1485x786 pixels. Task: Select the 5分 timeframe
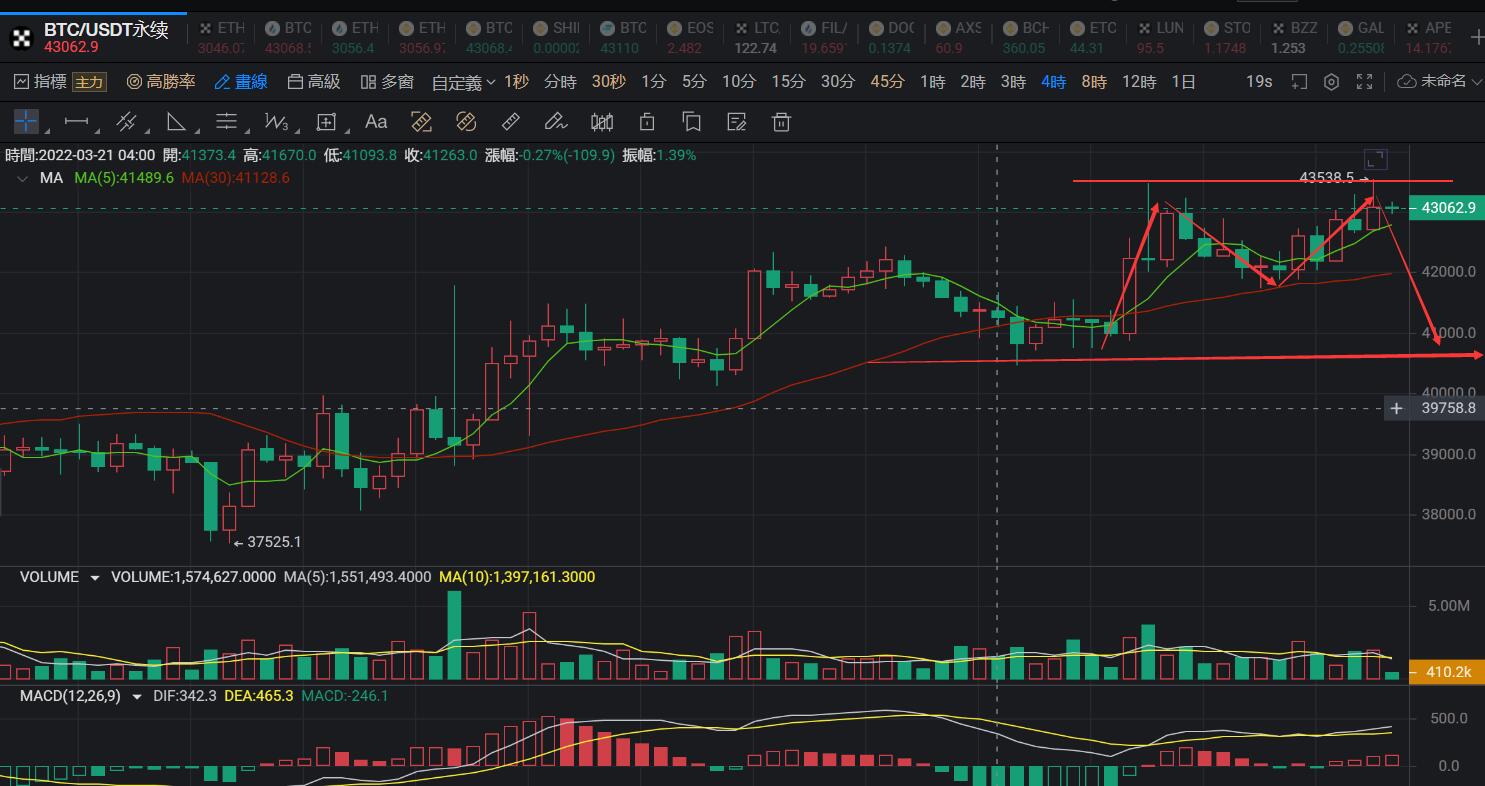point(694,82)
